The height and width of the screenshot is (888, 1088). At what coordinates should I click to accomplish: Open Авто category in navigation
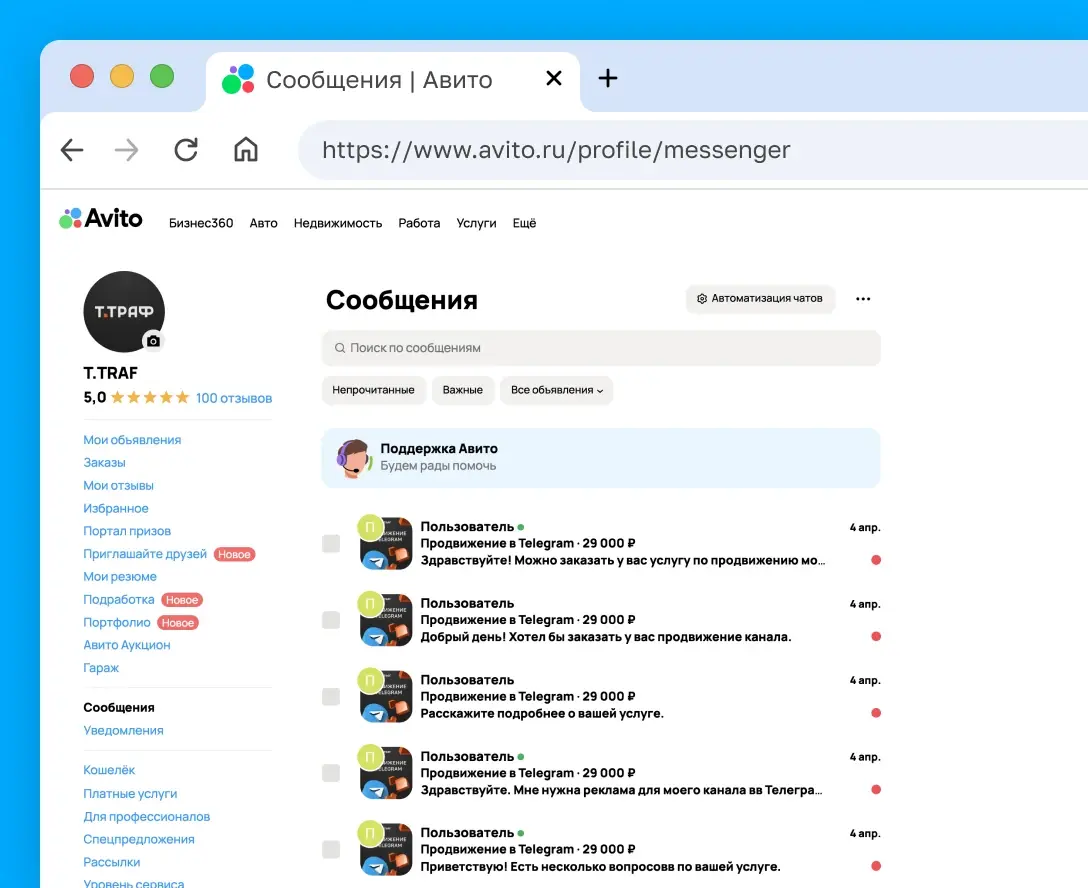(x=264, y=223)
